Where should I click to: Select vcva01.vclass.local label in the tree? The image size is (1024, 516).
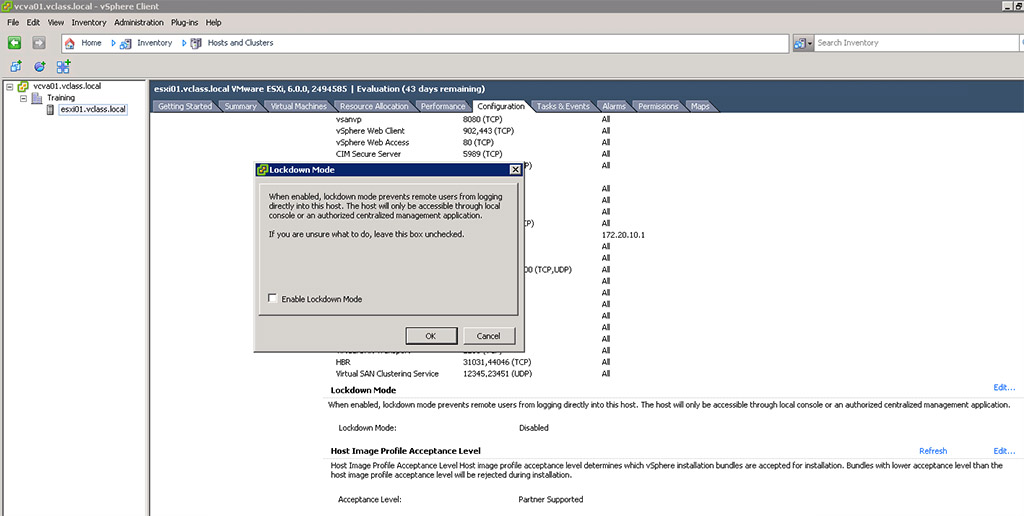(67, 86)
